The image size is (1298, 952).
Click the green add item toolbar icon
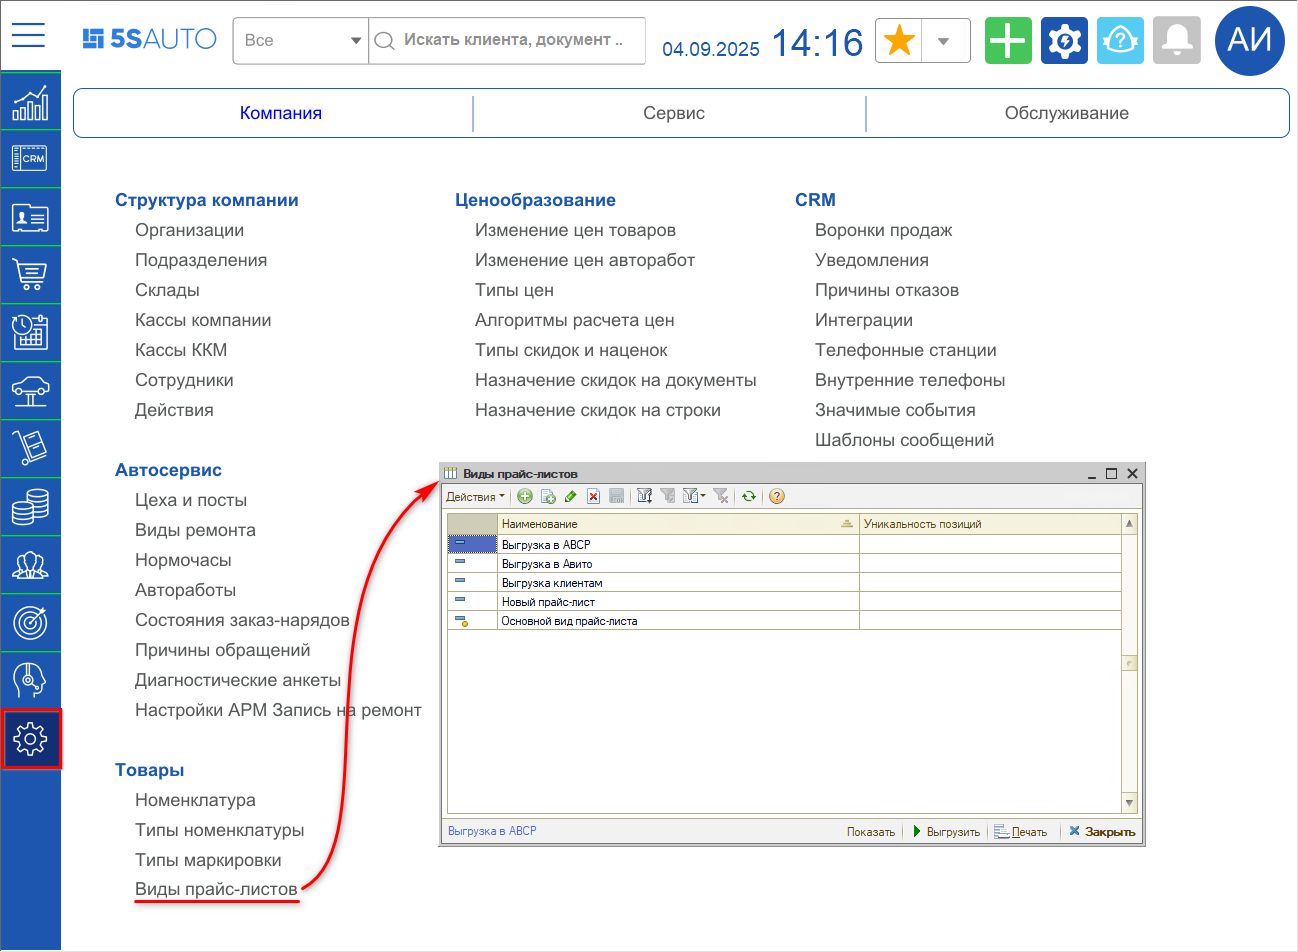[525, 496]
